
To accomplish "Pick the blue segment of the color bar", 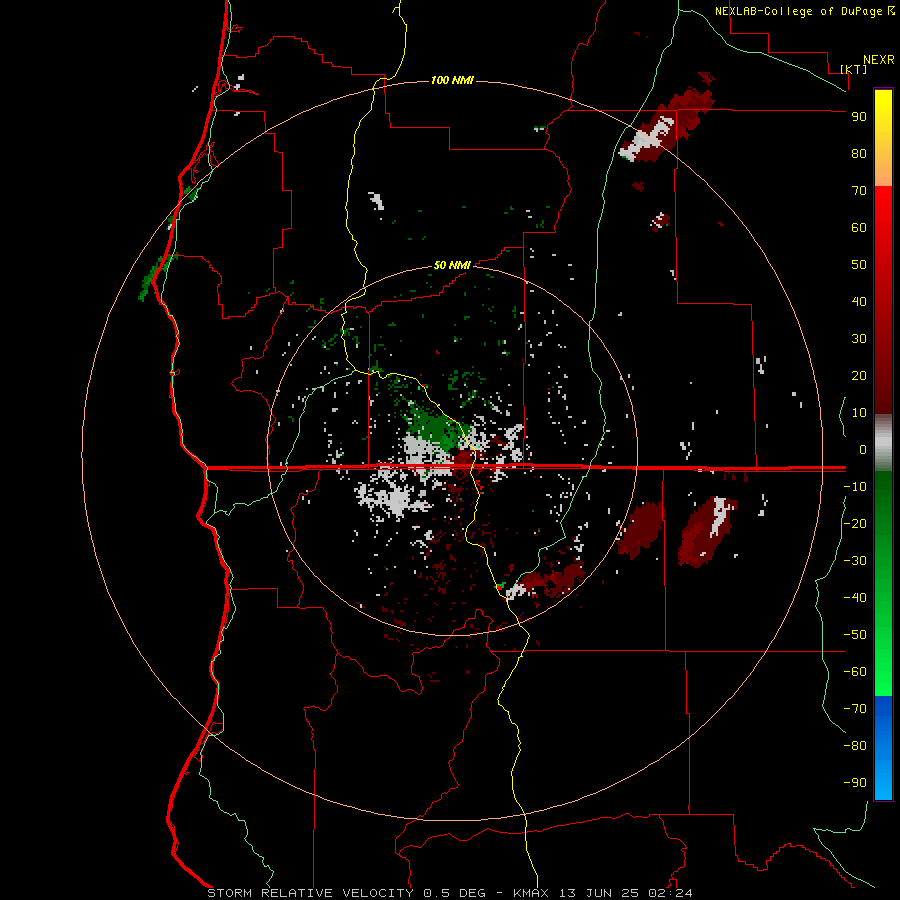I will (883, 748).
